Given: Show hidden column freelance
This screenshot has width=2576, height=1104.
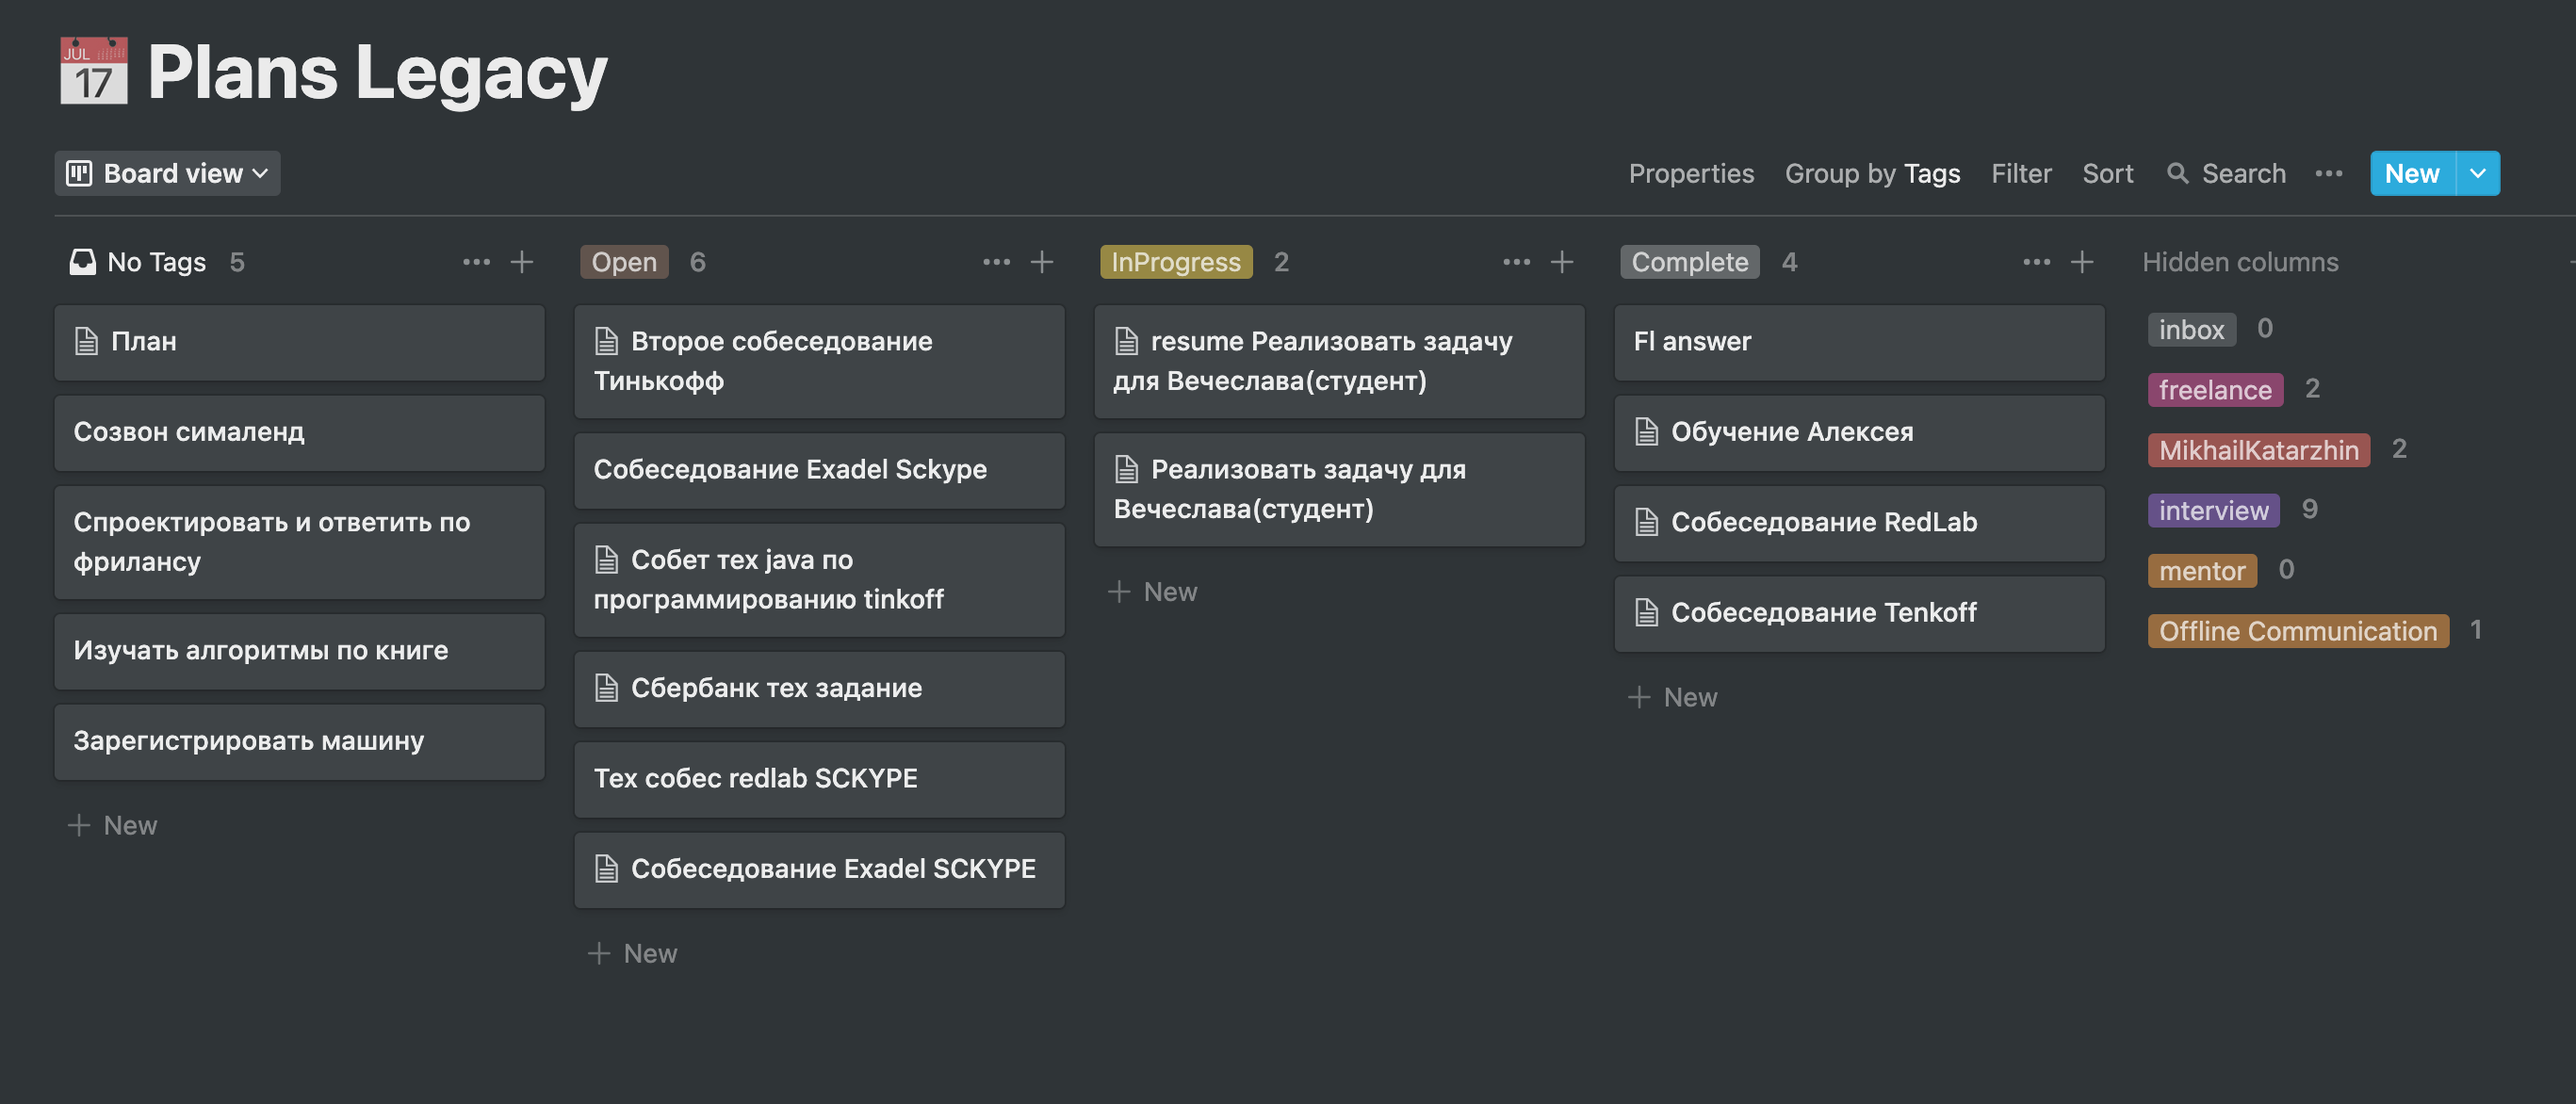Looking at the screenshot, I should [2215, 389].
